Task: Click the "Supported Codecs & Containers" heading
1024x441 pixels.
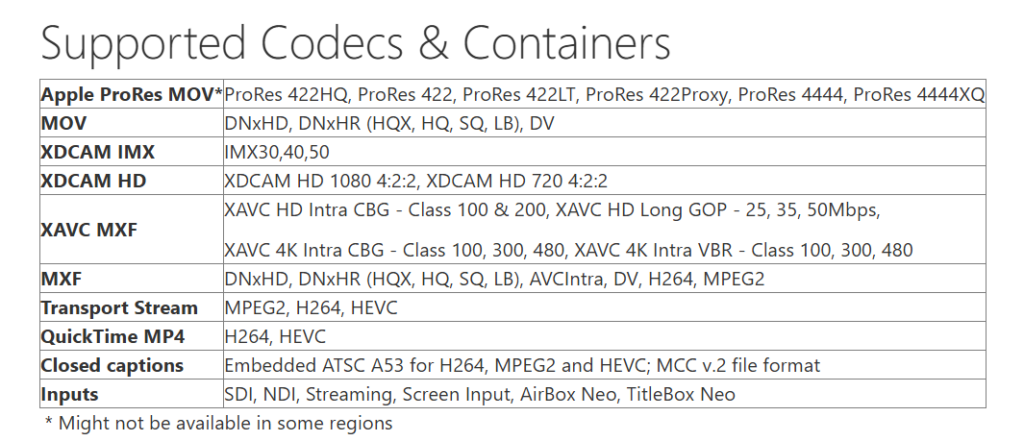Action: (x=355, y=43)
